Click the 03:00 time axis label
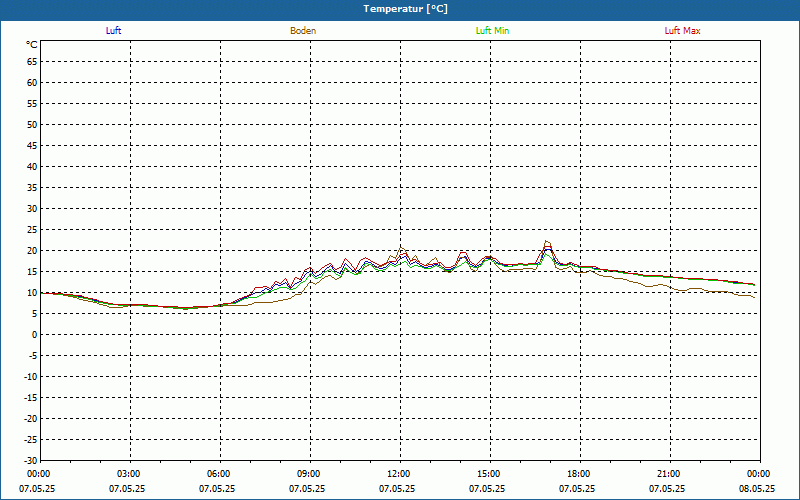 (x=130, y=474)
